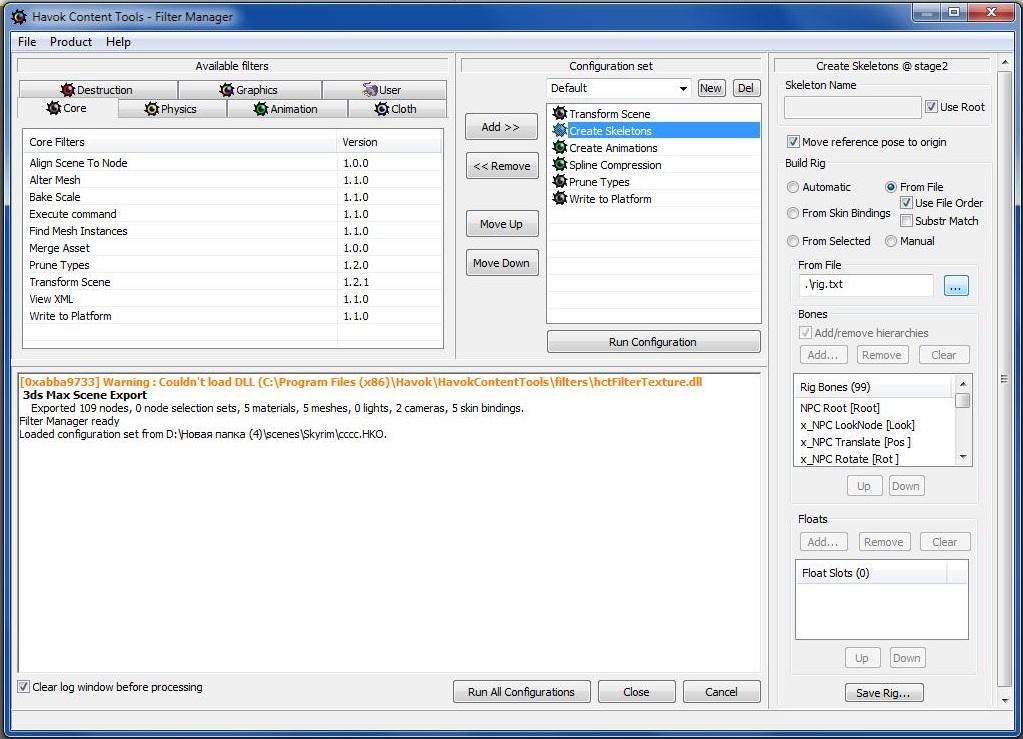Toggle the Use File Order checkbox
This screenshot has height=739, width=1023.
point(906,203)
